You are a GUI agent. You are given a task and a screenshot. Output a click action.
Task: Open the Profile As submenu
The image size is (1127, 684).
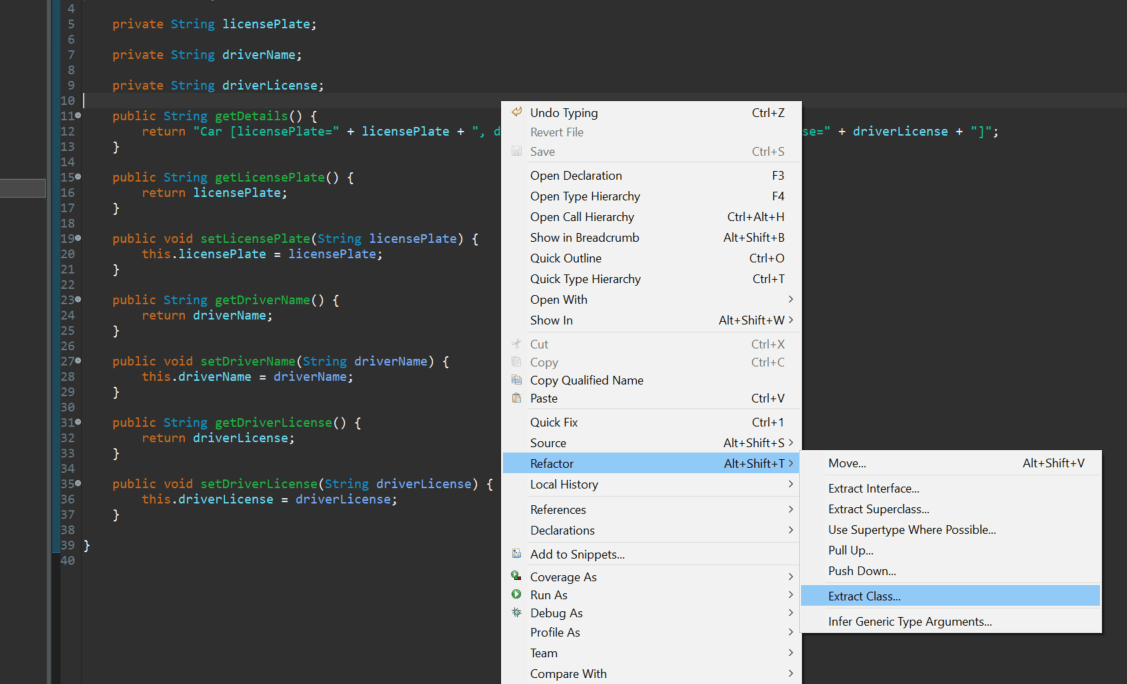(x=651, y=632)
